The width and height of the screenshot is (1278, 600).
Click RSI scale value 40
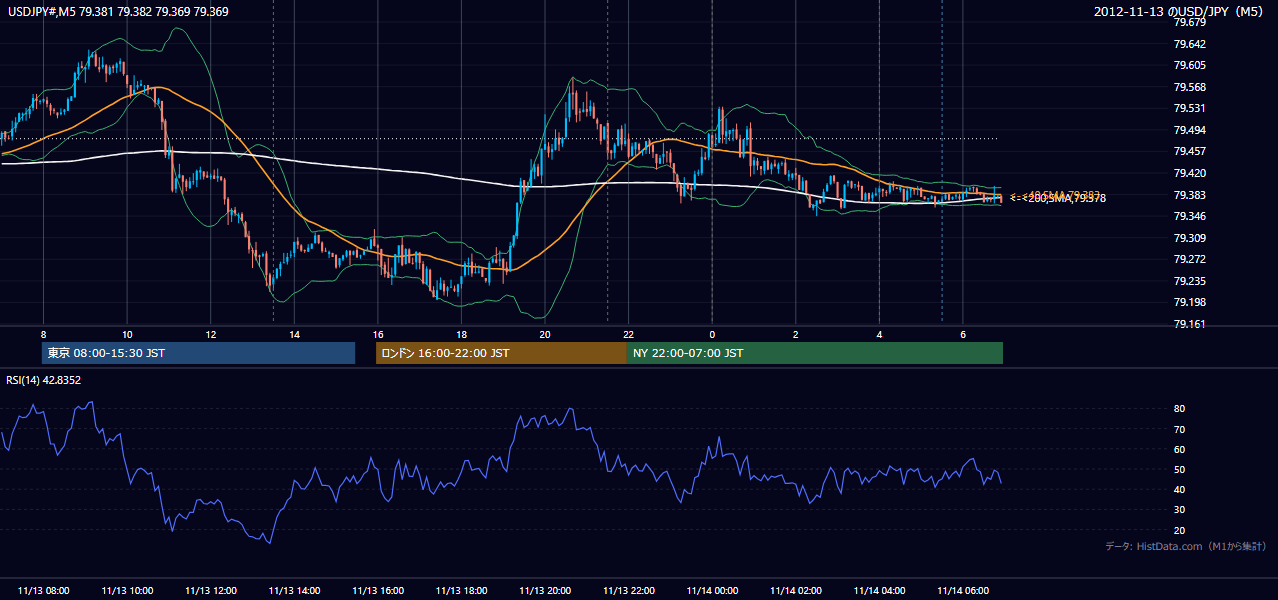pyautogui.click(x=1179, y=489)
